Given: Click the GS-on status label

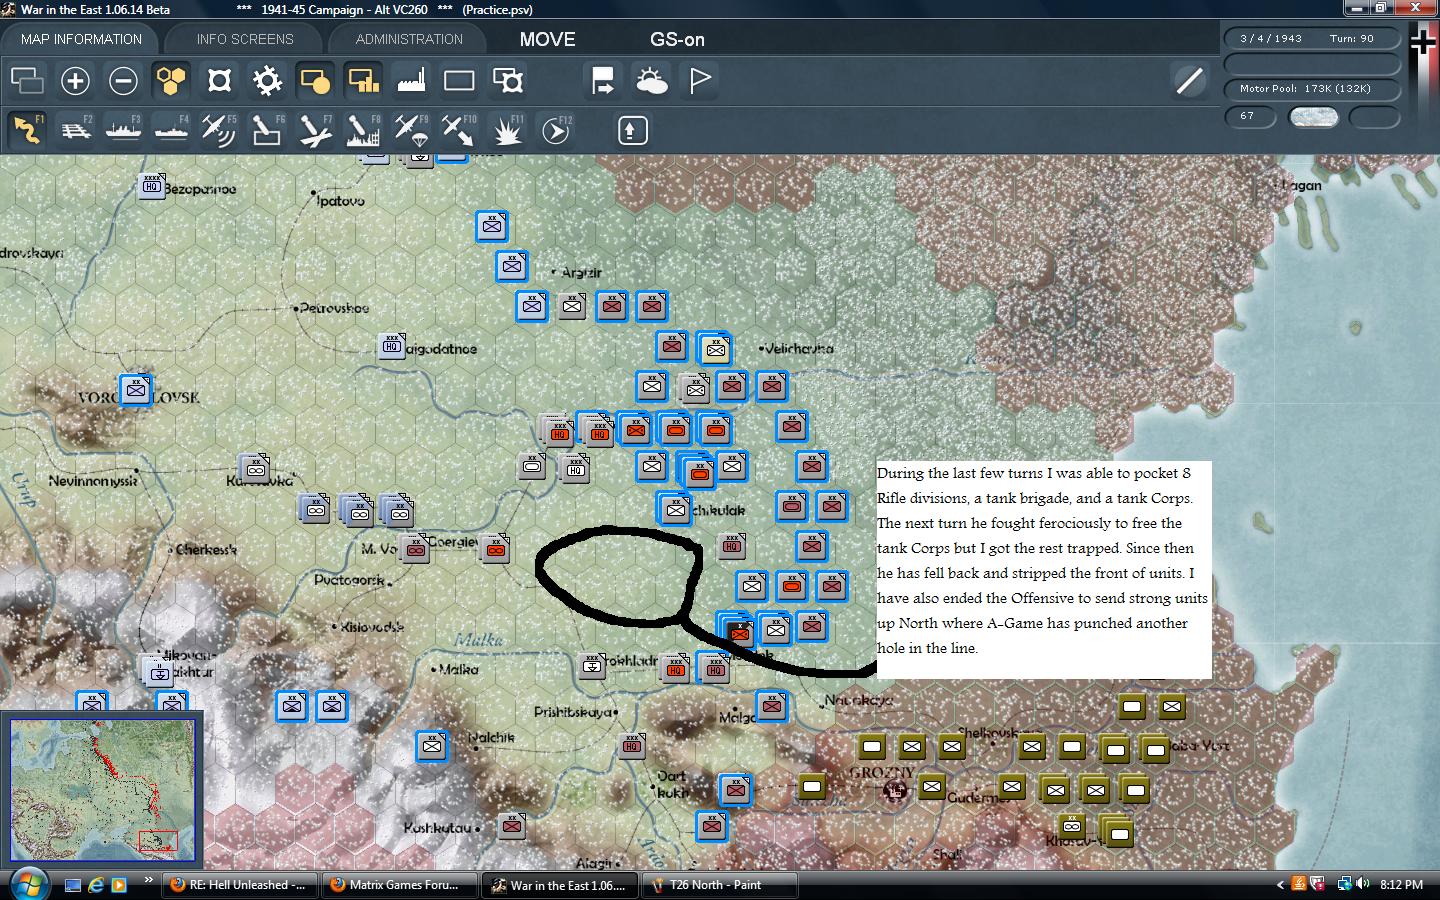Looking at the screenshot, I should [x=677, y=39].
